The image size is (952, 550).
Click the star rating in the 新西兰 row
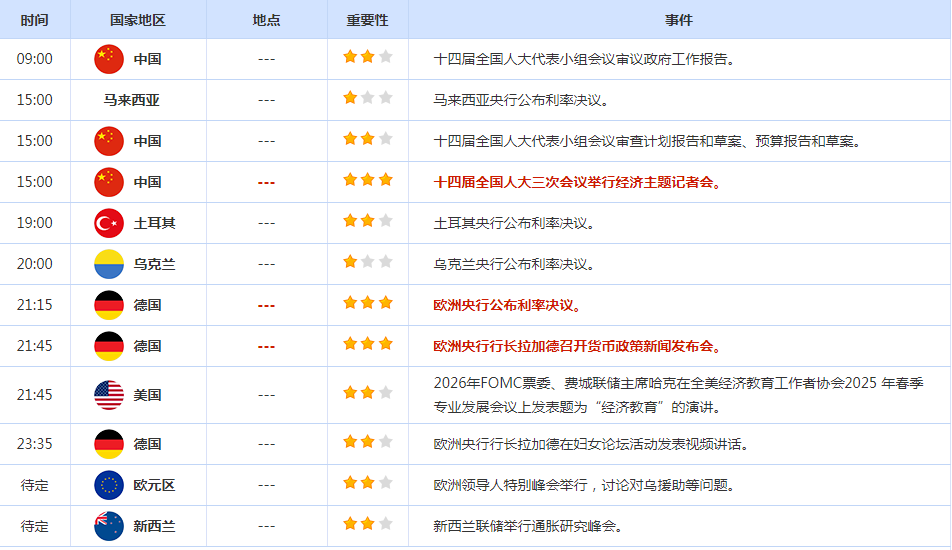[x=367, y=525]
